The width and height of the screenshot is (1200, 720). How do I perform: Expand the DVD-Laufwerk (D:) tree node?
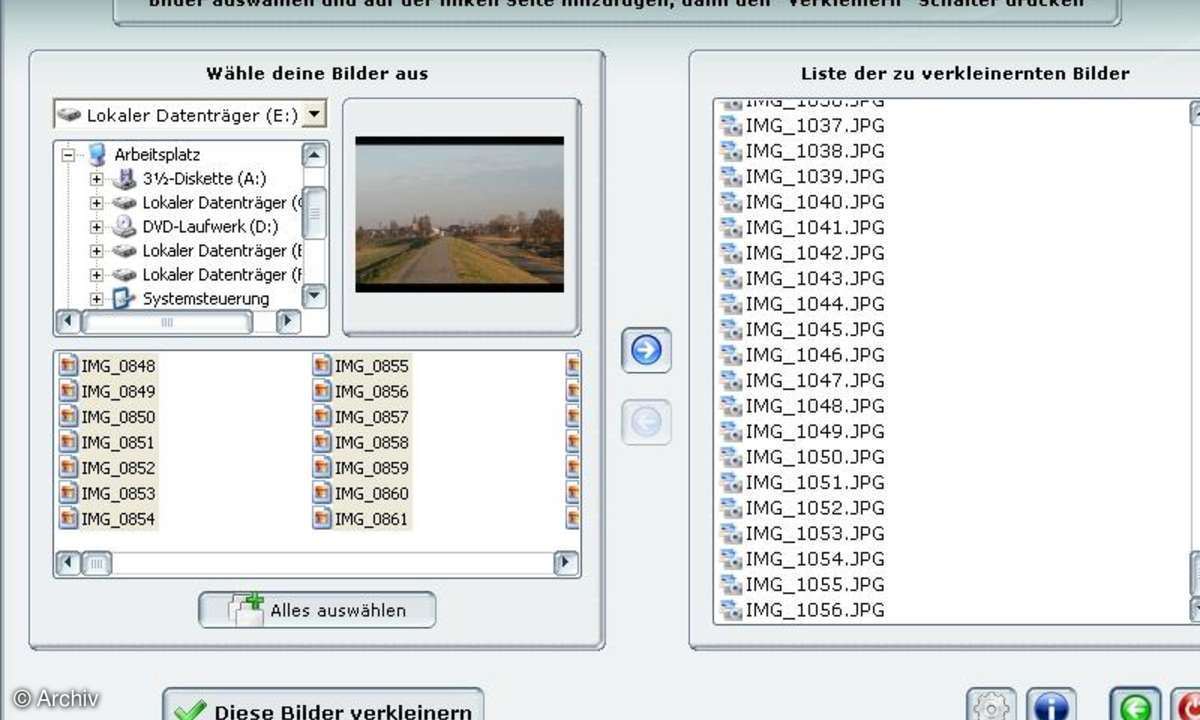(97, 227)
